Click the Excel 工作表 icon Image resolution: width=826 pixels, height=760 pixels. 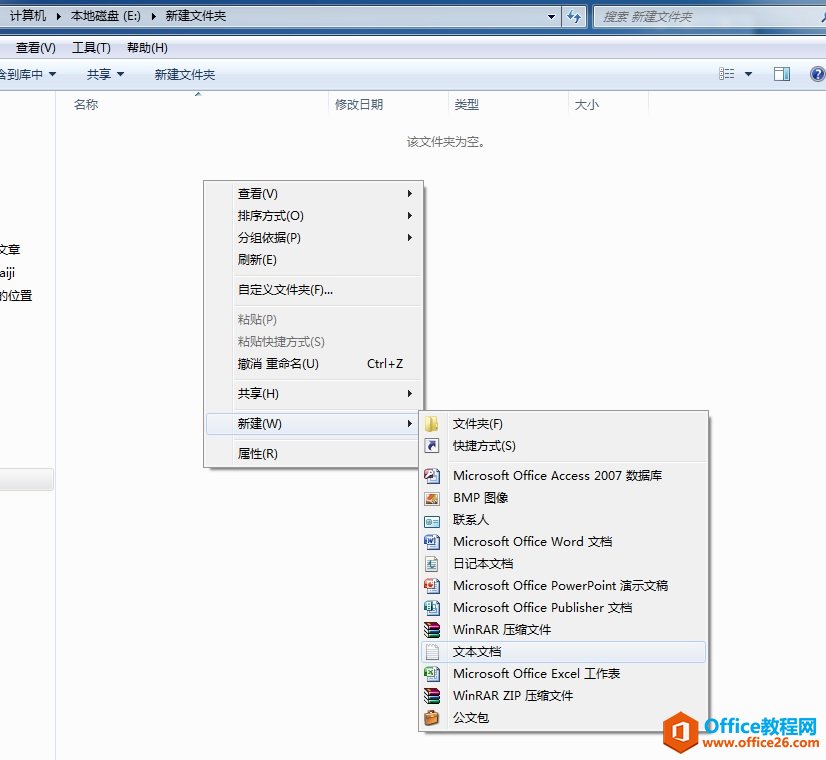coord(431,674)
